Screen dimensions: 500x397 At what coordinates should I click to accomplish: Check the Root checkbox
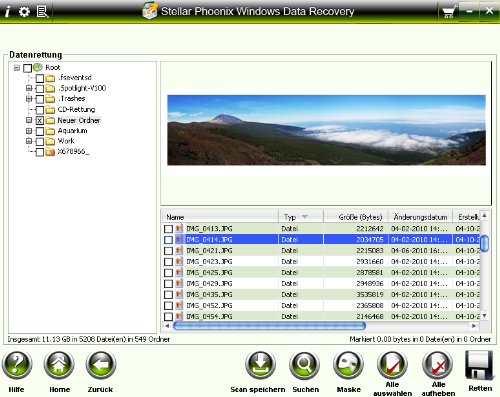(x=27, y=68)
